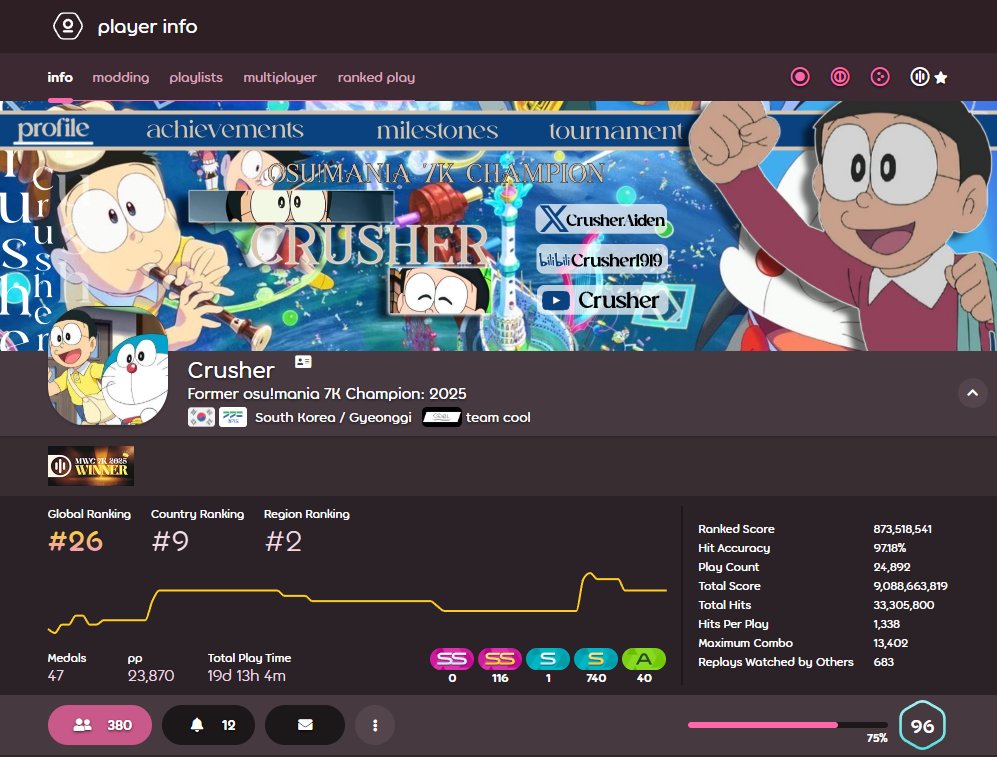Click the South Korea flag icon

201,418
